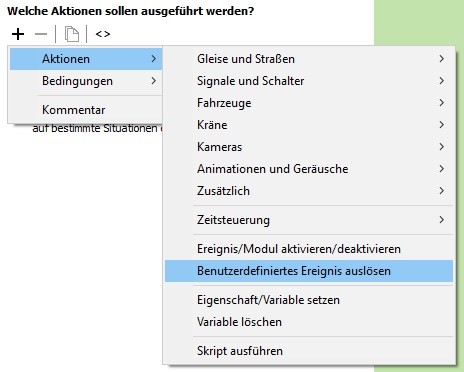
Task: Expand the Bedingungen submenu
Action: (x=86, y=81)
